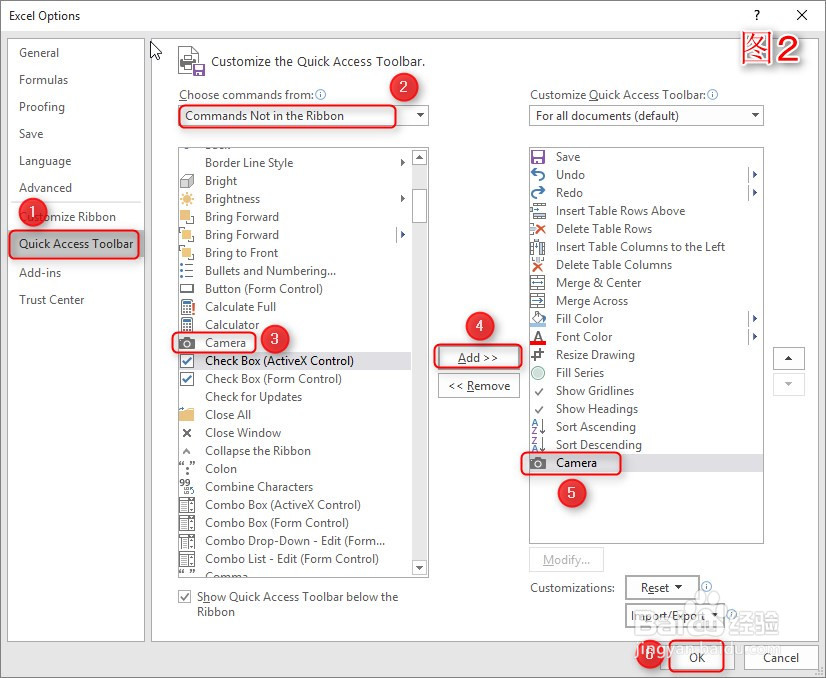
Task: Click the Cancel button
Action: (781, 657)
